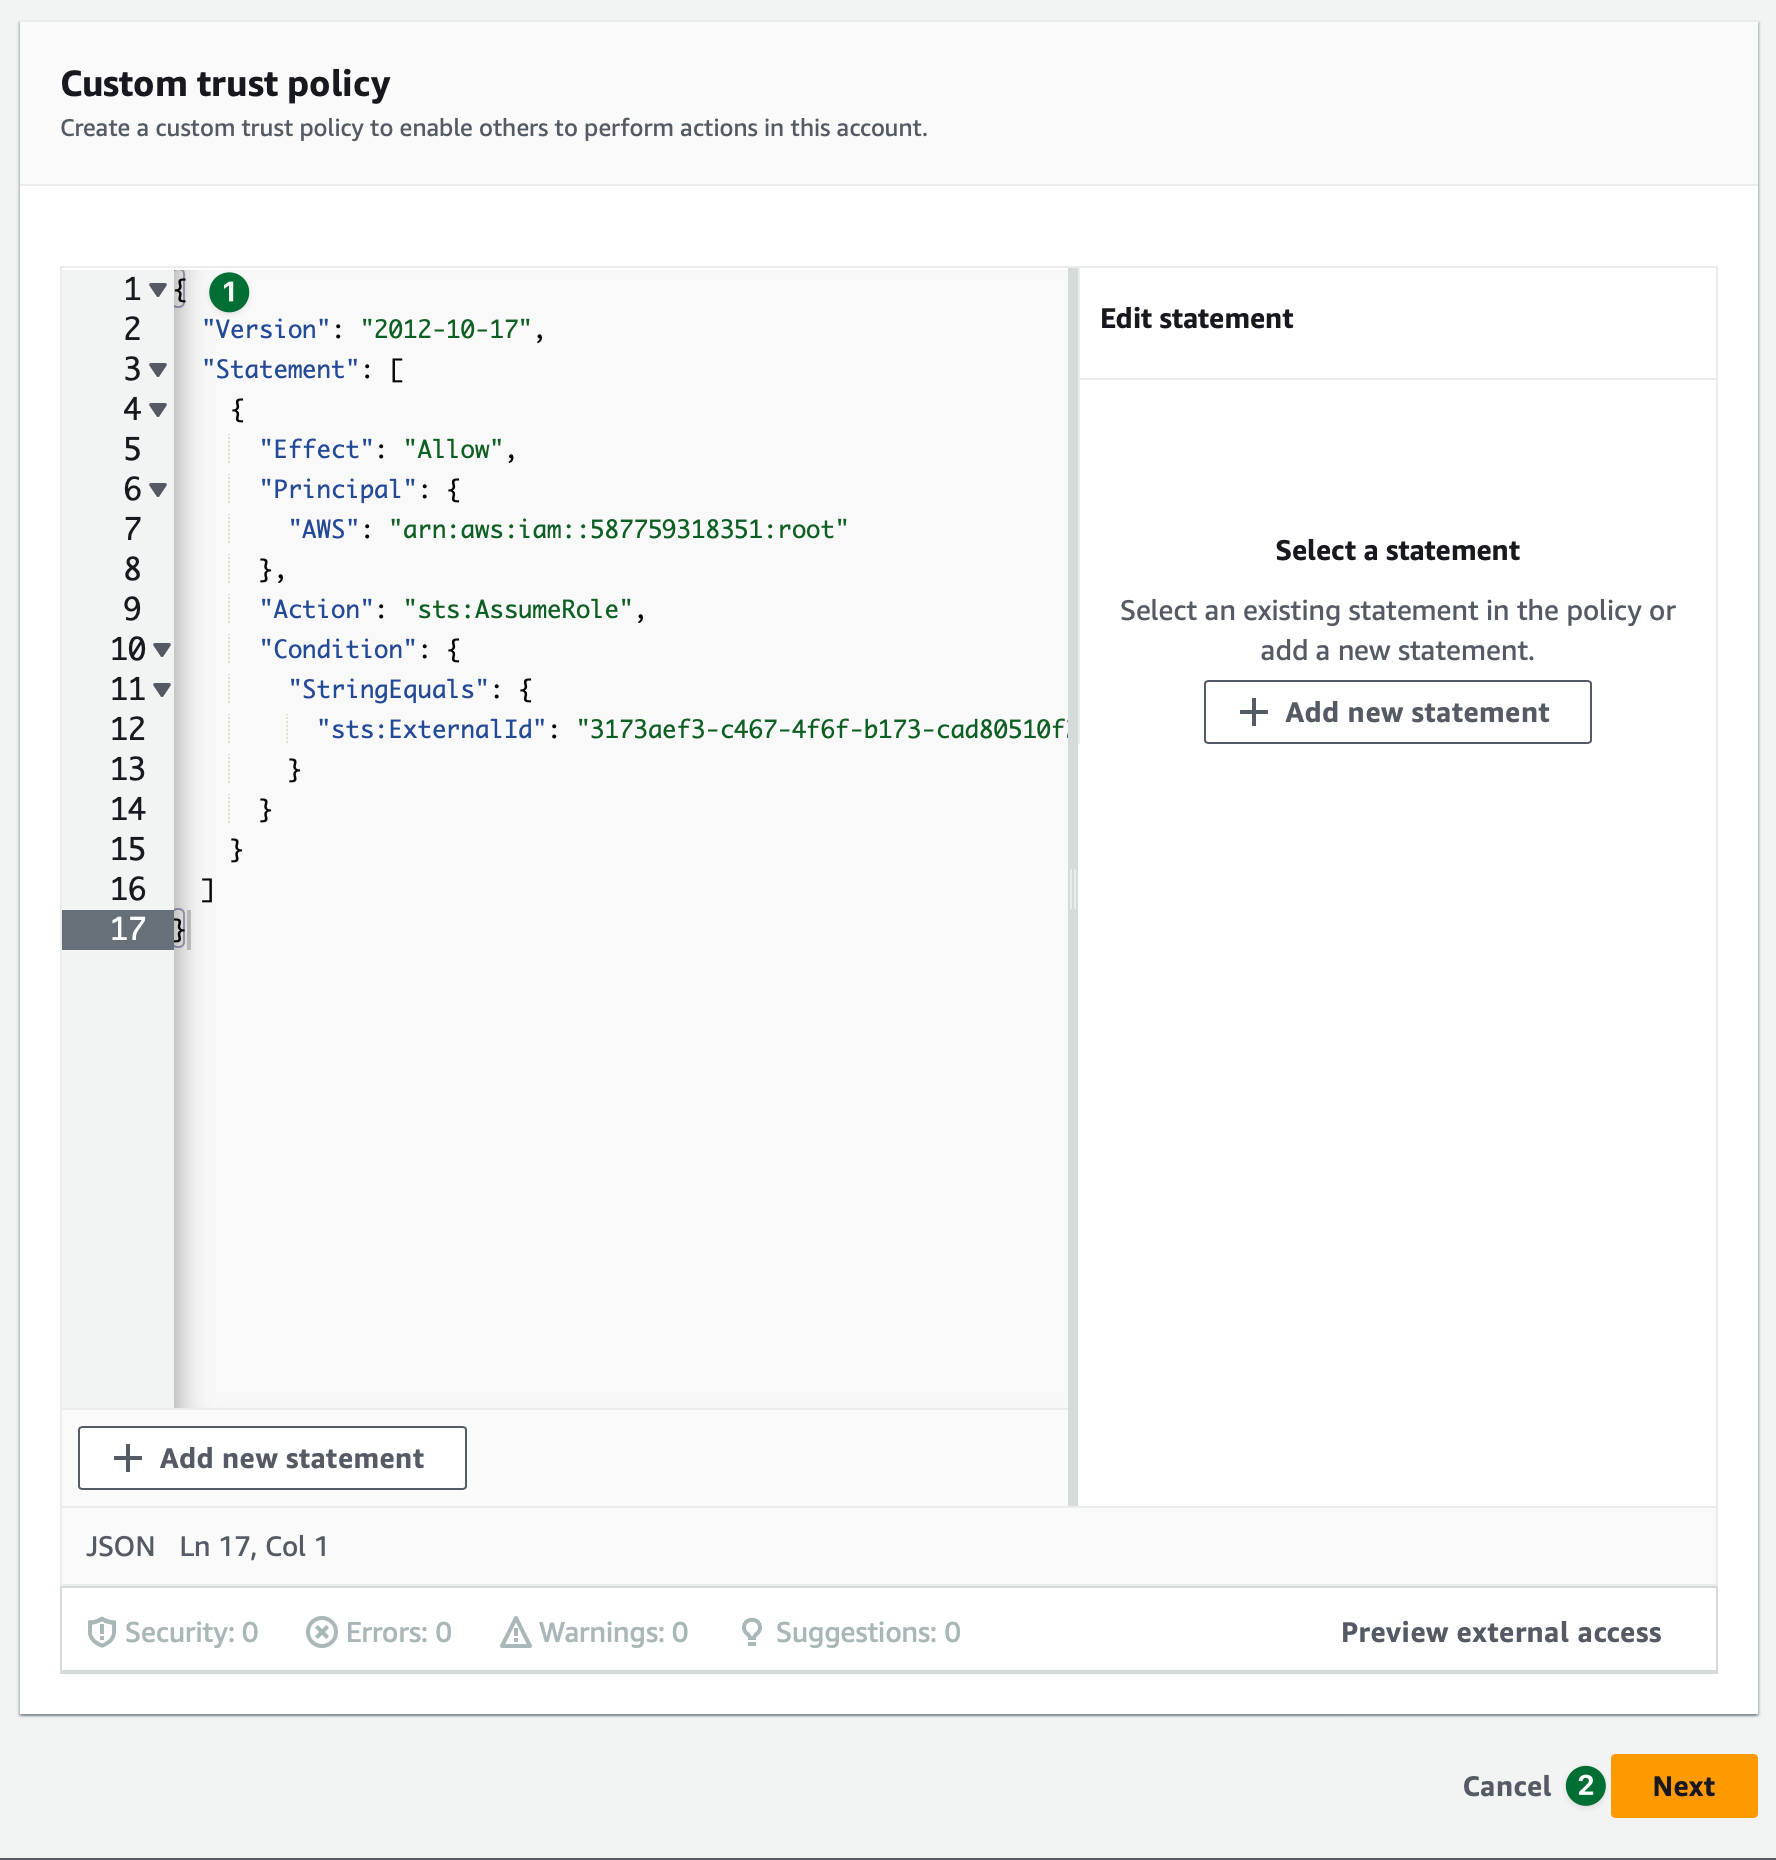Viewport: 1776px width, 1860px height.
Task: Collapse statement object on line 4
Action: coord(158,410)
